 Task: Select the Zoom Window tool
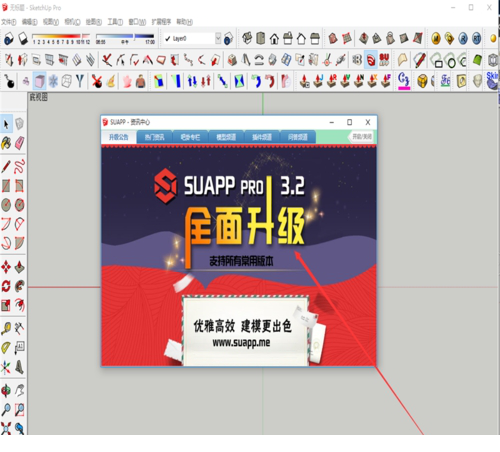tap(19, 409)
